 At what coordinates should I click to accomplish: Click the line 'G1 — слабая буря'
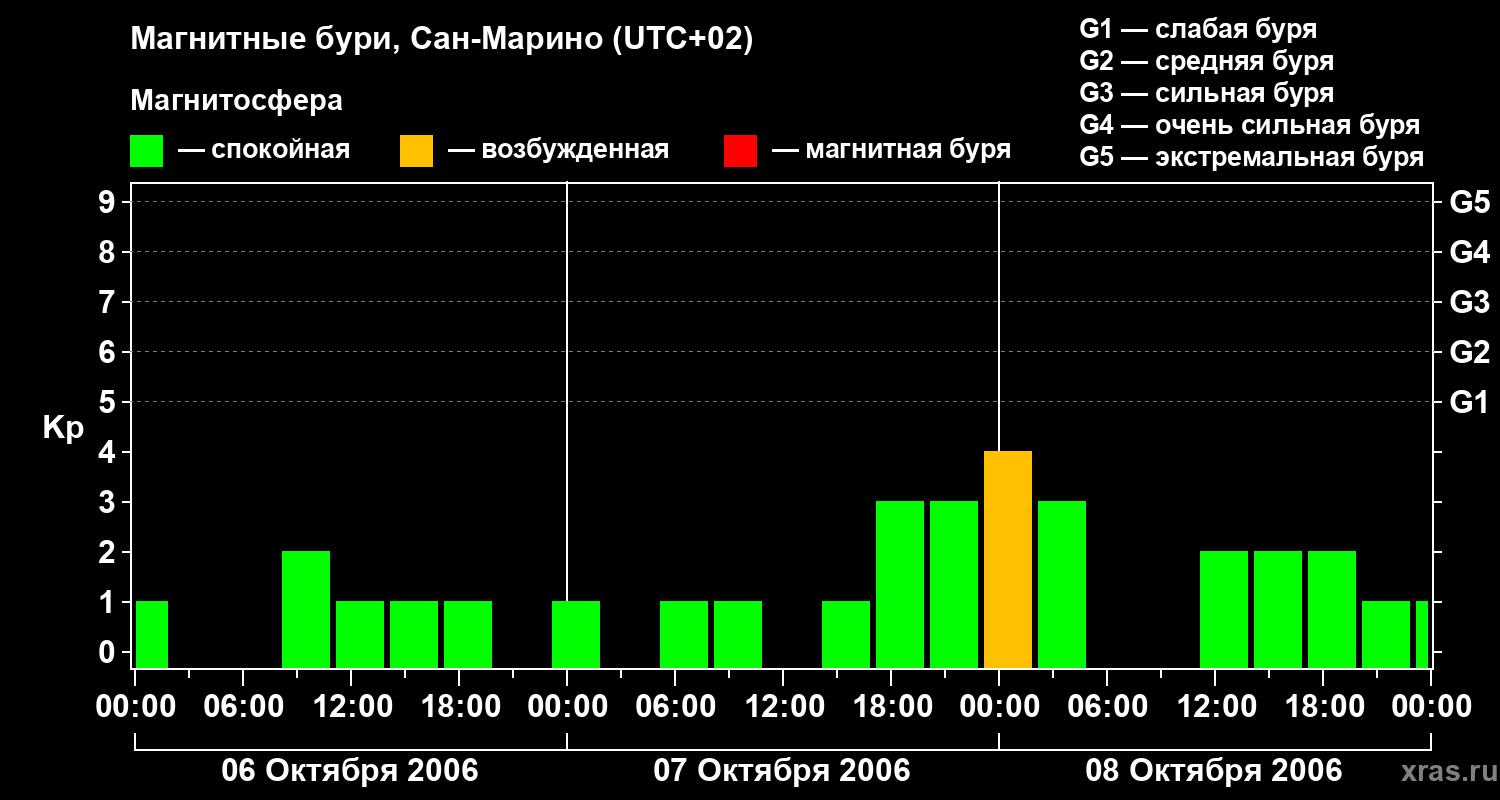[1198, 29]
